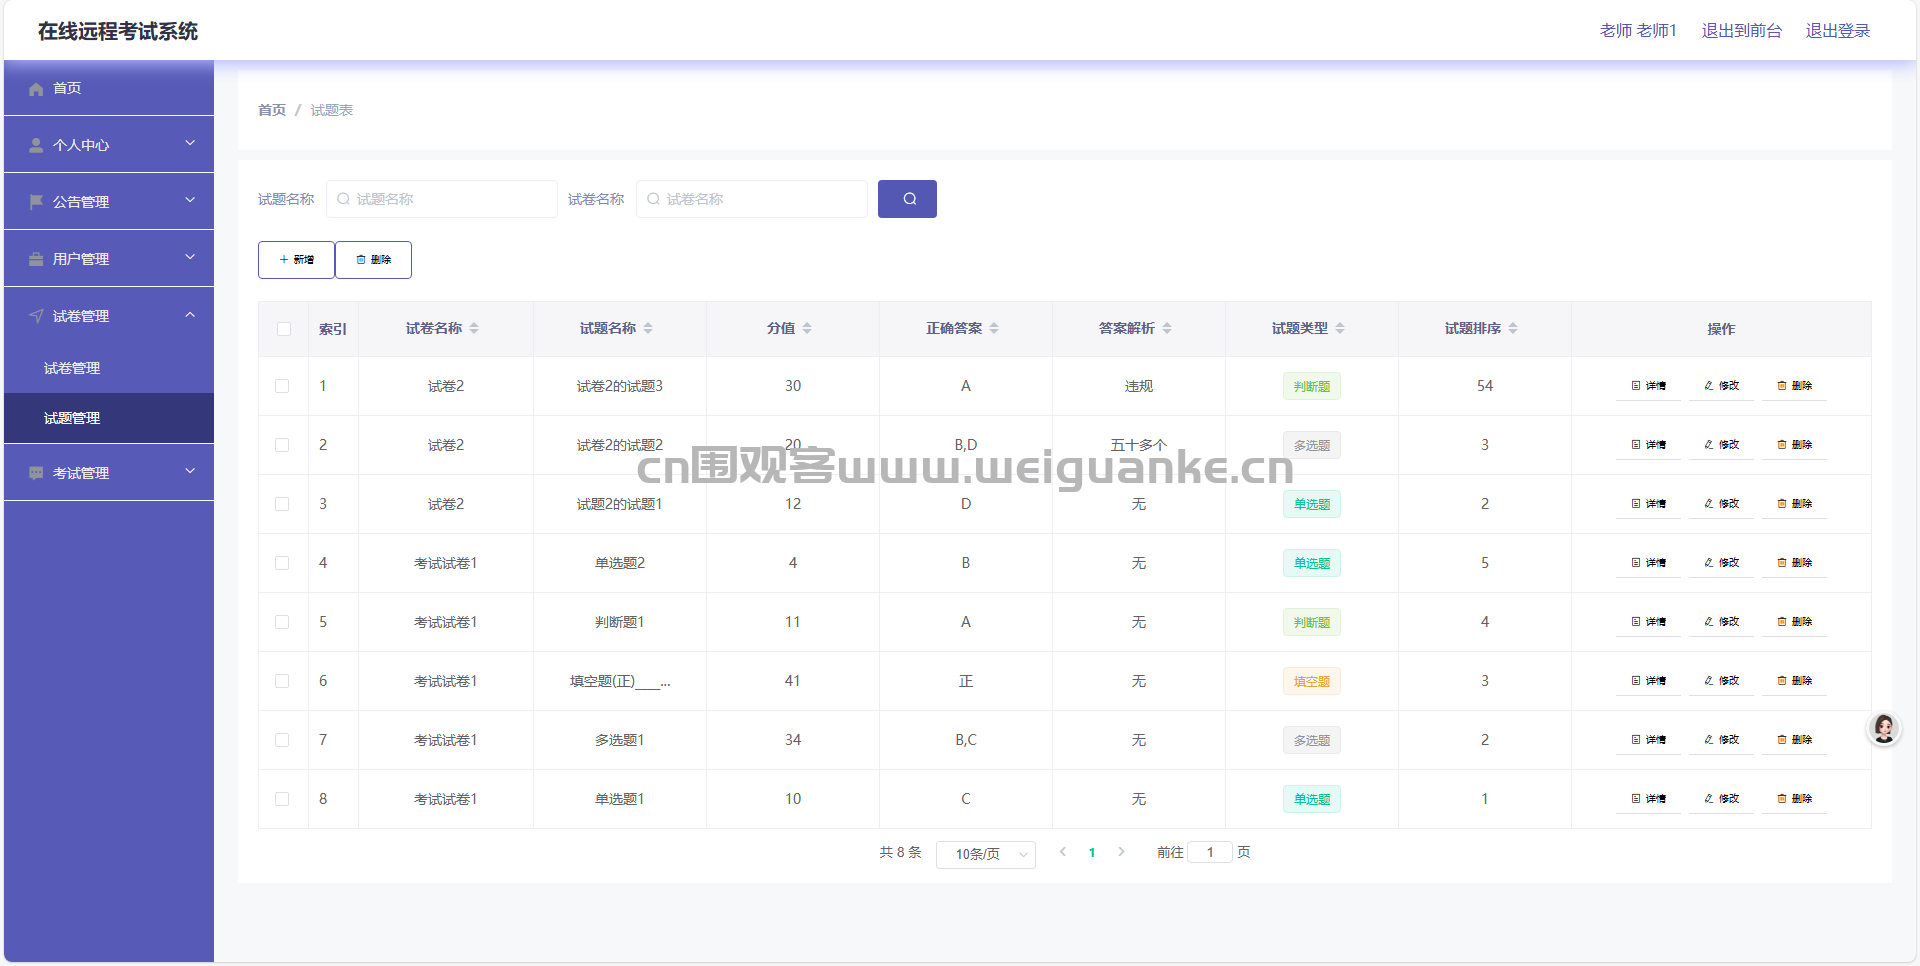Open the customer service avatar icon
The height and width of the screenshot is (966, 1920).
point(1884,729)
